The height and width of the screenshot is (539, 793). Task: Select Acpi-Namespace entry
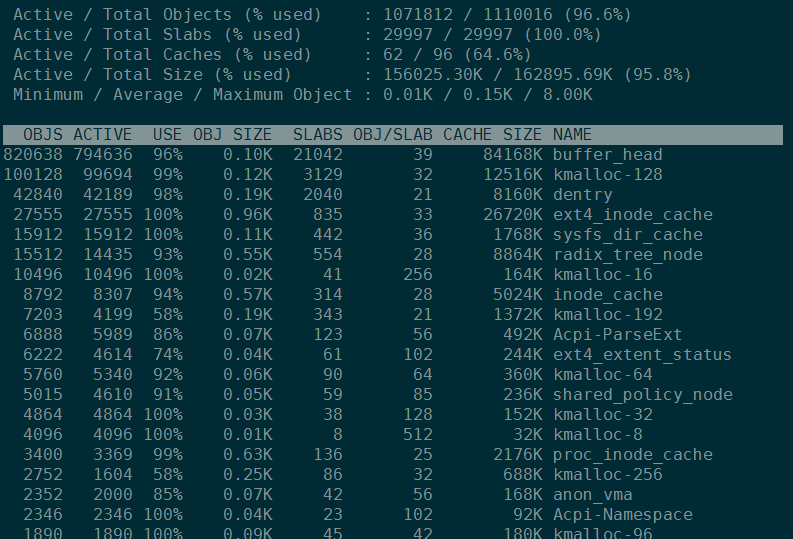point(623,514)
